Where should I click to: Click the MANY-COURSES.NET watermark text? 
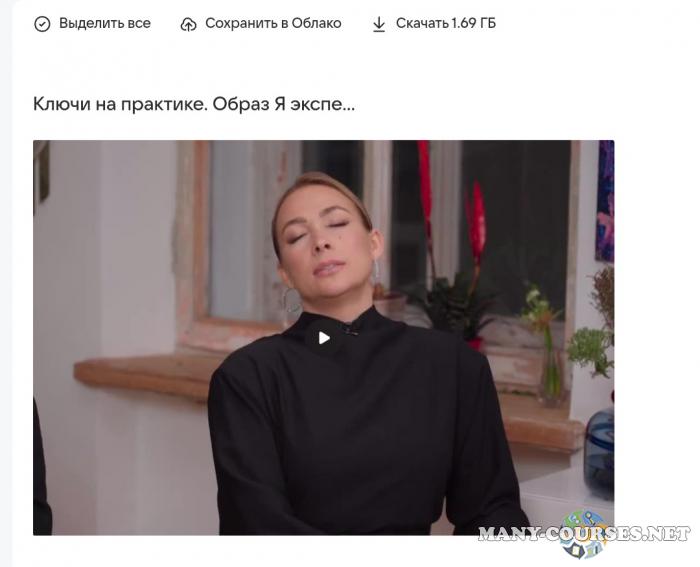(x=584, y=533)
